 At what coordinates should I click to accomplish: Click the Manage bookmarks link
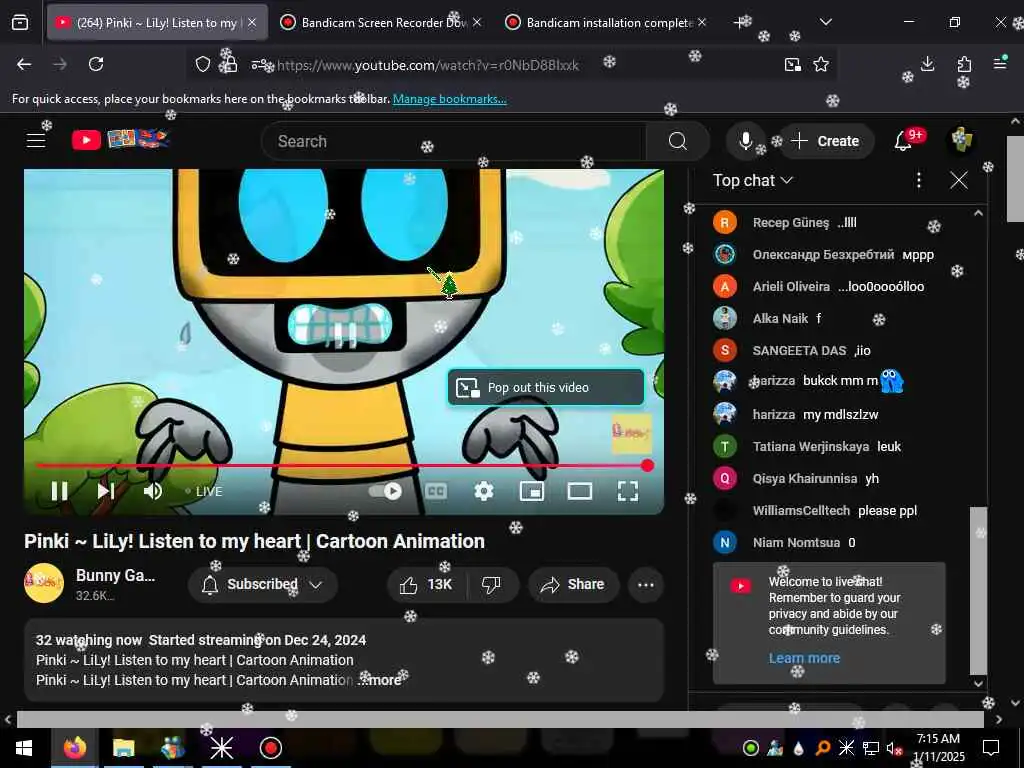449,99
